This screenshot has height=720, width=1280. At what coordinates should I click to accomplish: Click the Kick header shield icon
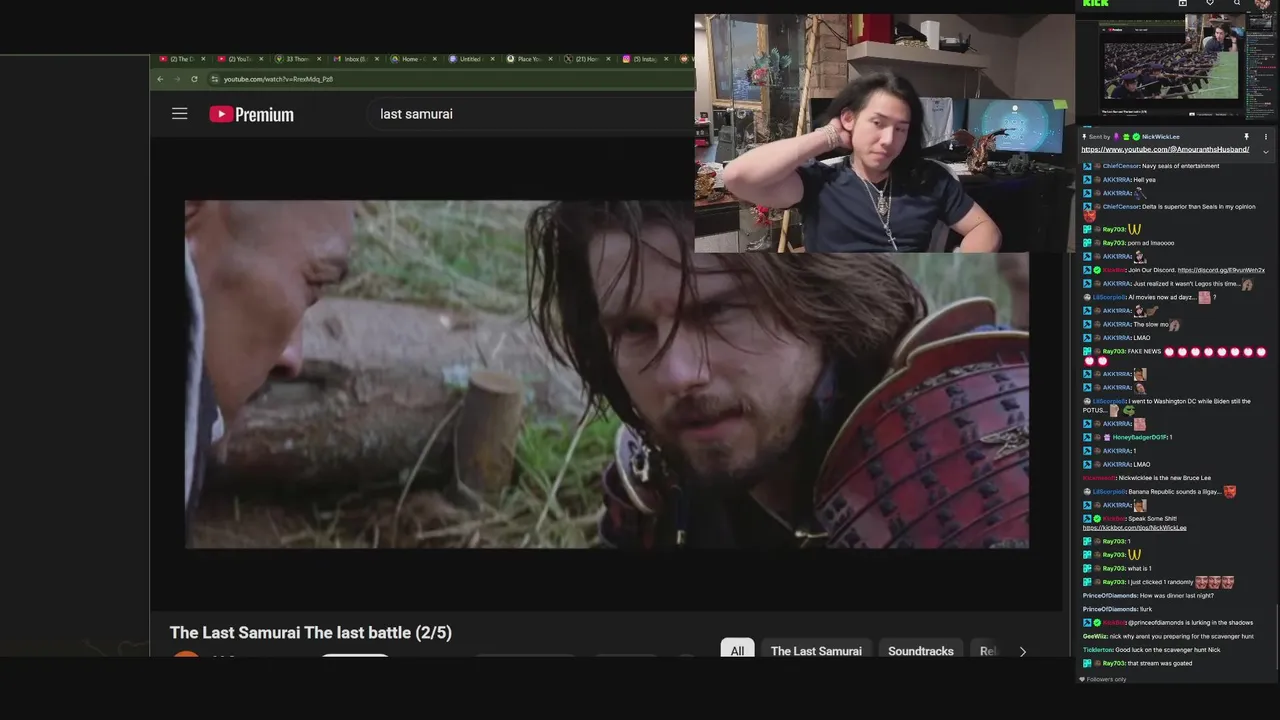[1210, 3]
